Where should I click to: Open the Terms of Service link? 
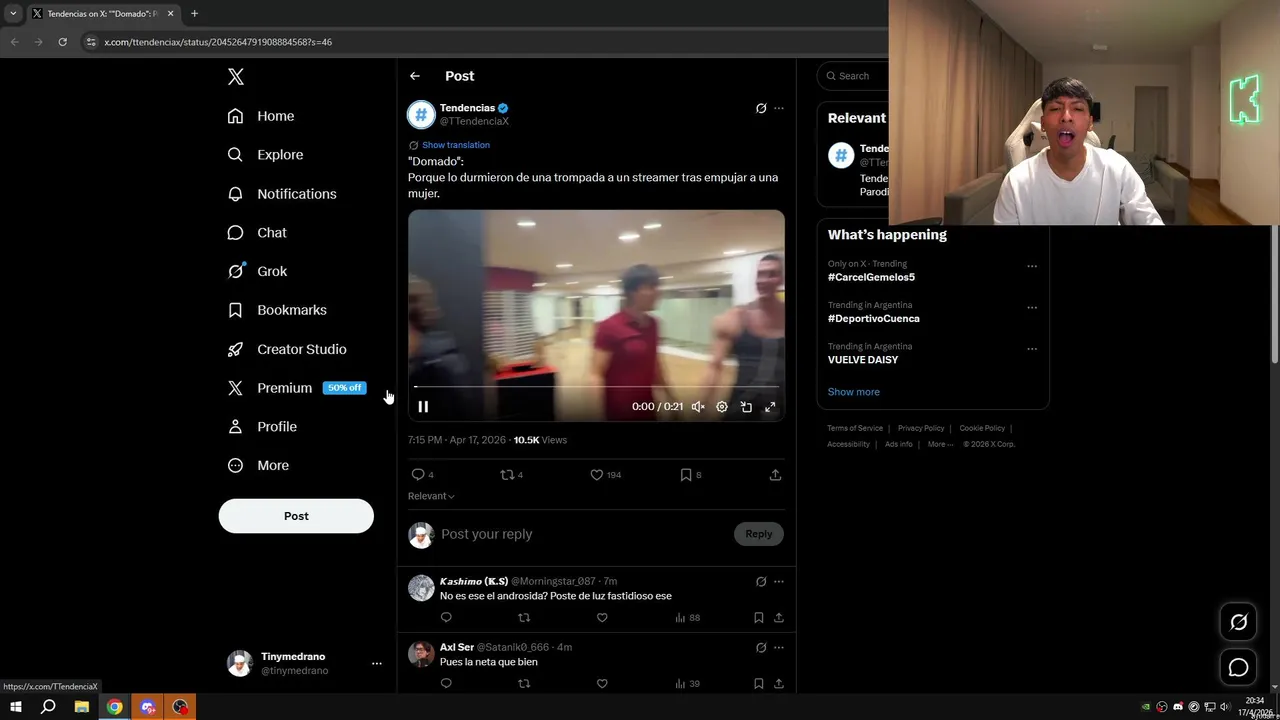[855, 428]
